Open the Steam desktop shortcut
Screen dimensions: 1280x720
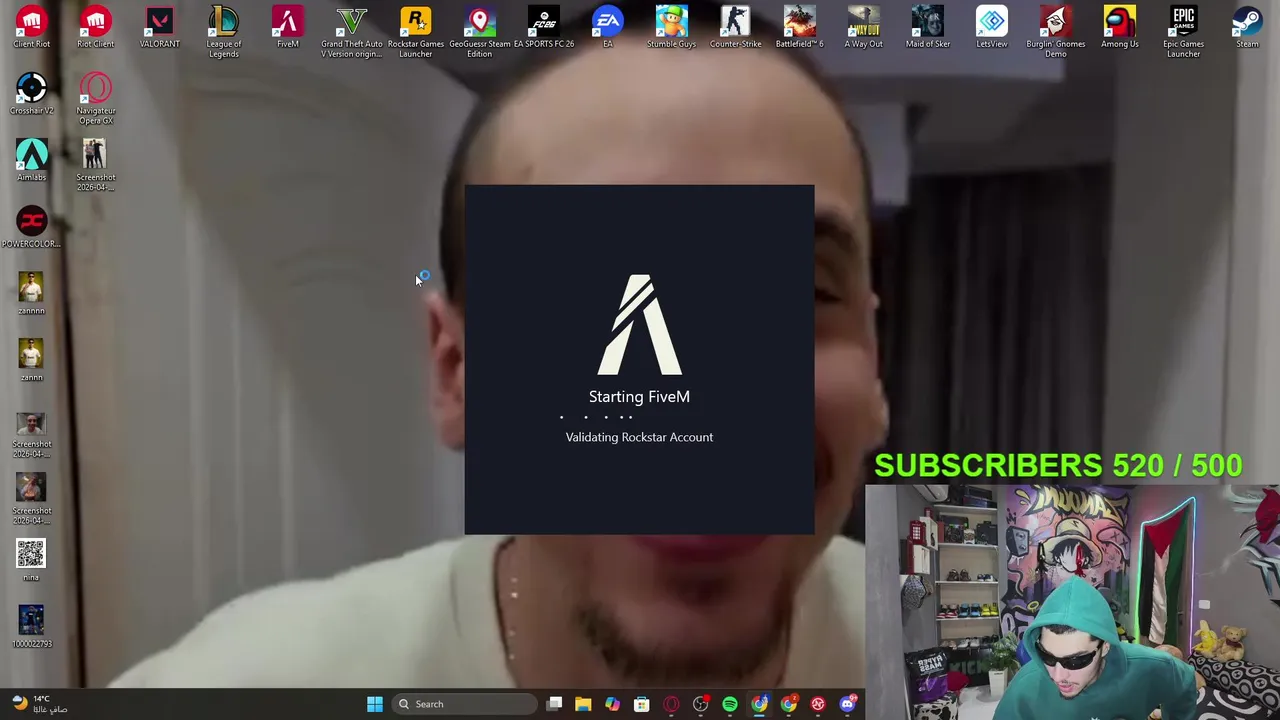[1247, 27]
